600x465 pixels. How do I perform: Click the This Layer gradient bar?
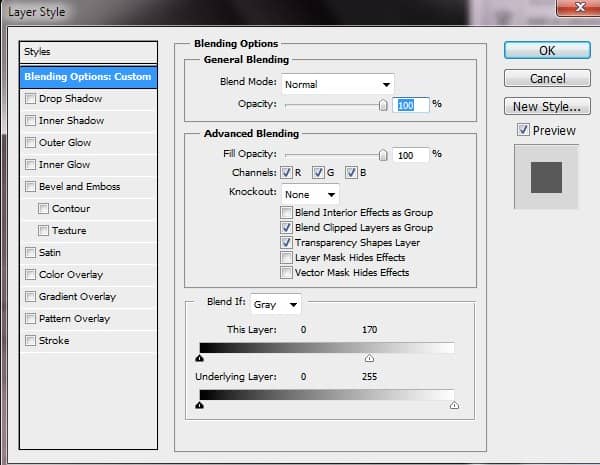point(327,348)
